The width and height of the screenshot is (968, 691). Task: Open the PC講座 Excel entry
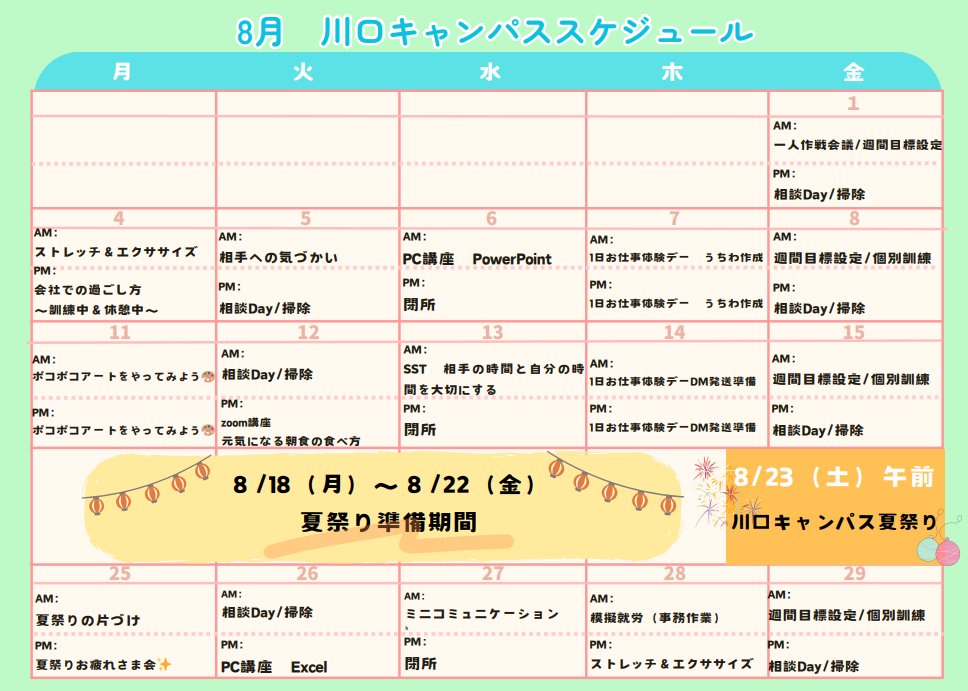pyautogui.click(x=274, y=666)
